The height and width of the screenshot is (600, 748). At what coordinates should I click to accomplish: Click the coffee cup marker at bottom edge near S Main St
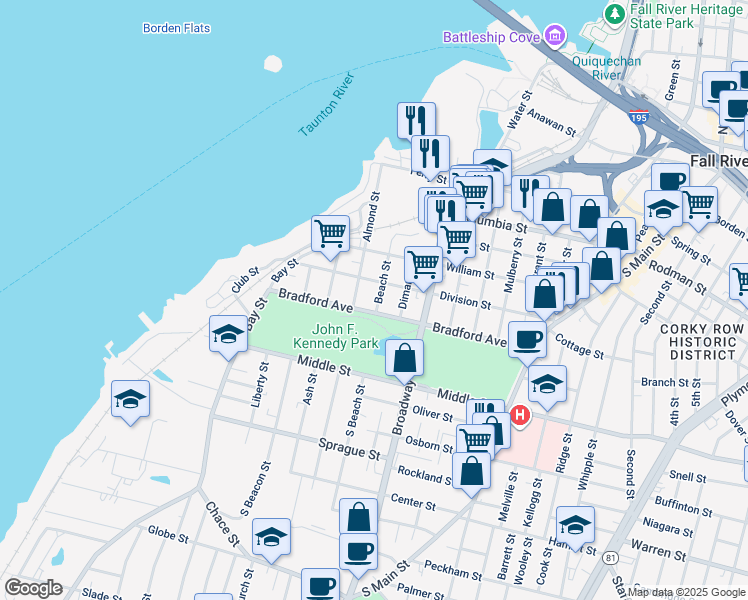321,584
